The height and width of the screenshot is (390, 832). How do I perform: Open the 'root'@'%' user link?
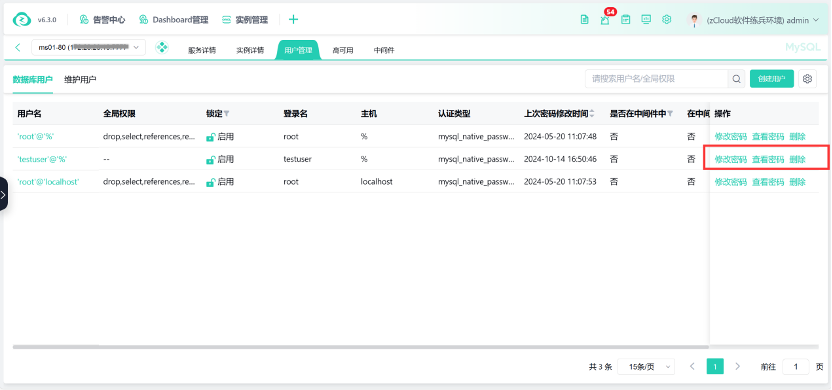(x=36, y=137)
